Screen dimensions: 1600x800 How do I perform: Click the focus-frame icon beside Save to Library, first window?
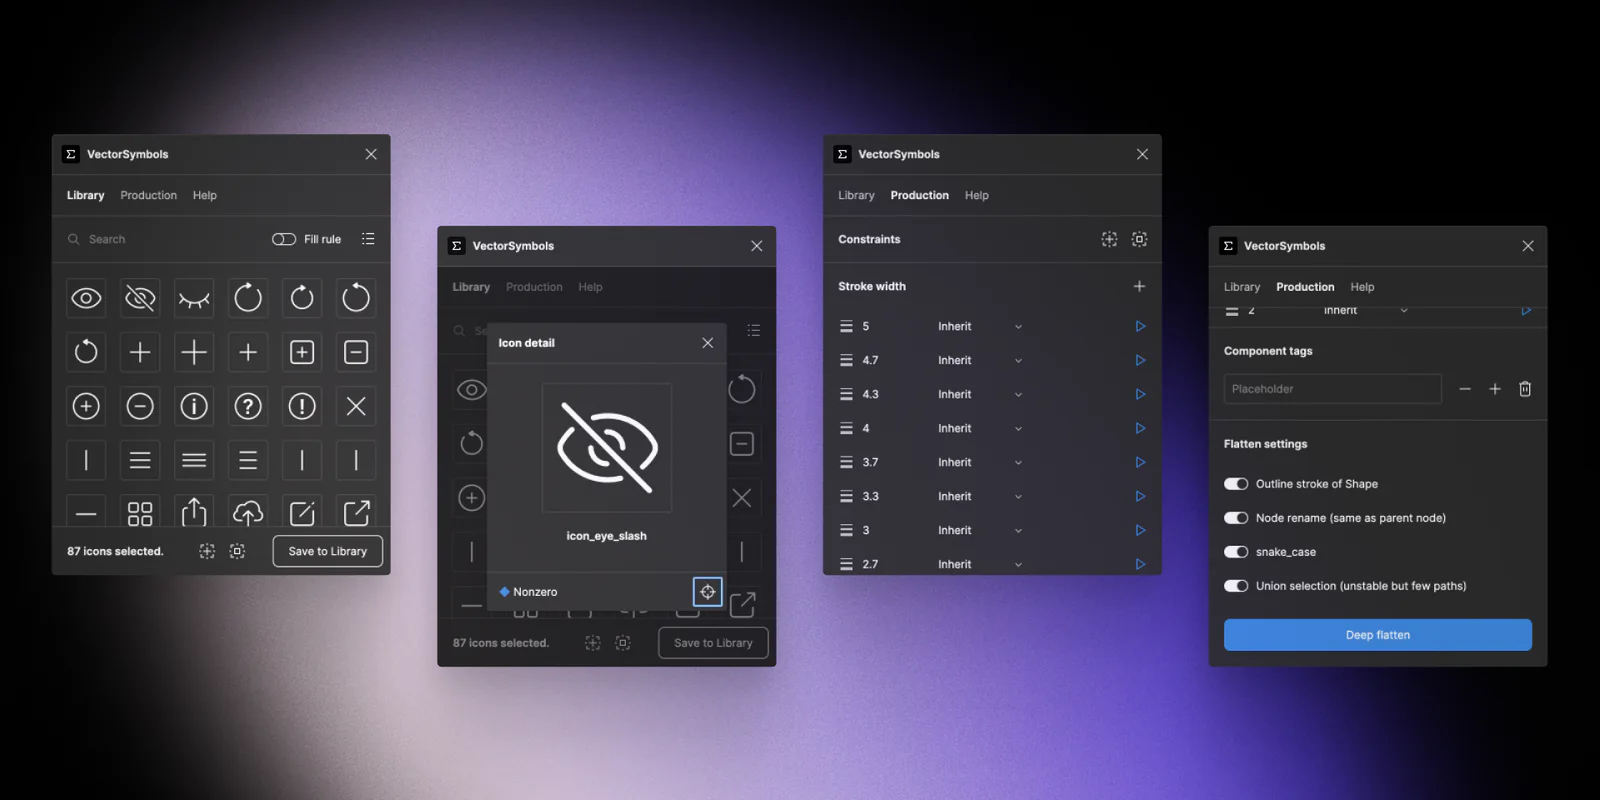click(x=237, y=551)
